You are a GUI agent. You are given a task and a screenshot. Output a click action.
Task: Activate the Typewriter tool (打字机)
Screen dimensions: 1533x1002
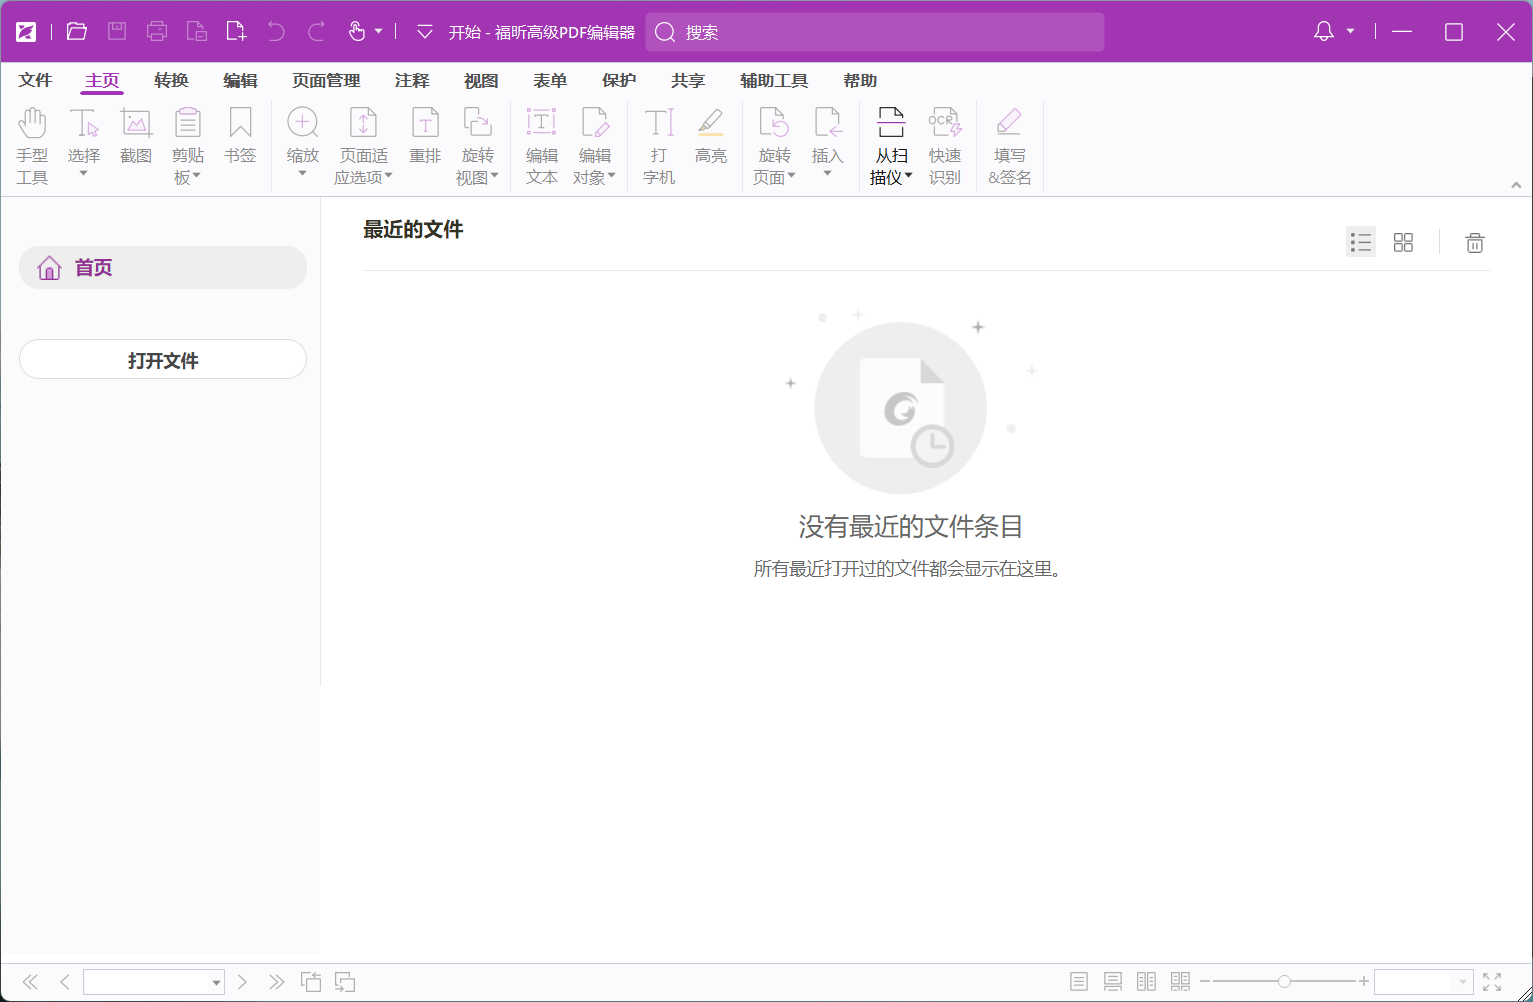658,143
